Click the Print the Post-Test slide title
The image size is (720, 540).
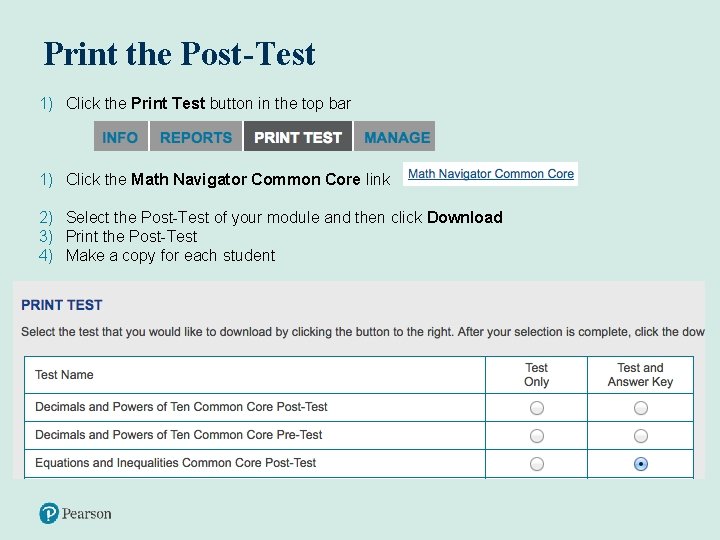click(x=180, y=54)
